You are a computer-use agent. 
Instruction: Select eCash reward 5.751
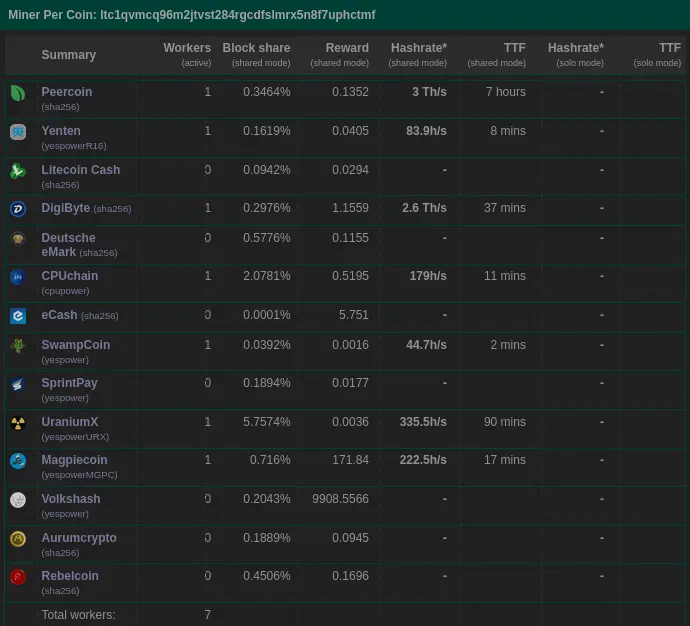coord(354,315)
